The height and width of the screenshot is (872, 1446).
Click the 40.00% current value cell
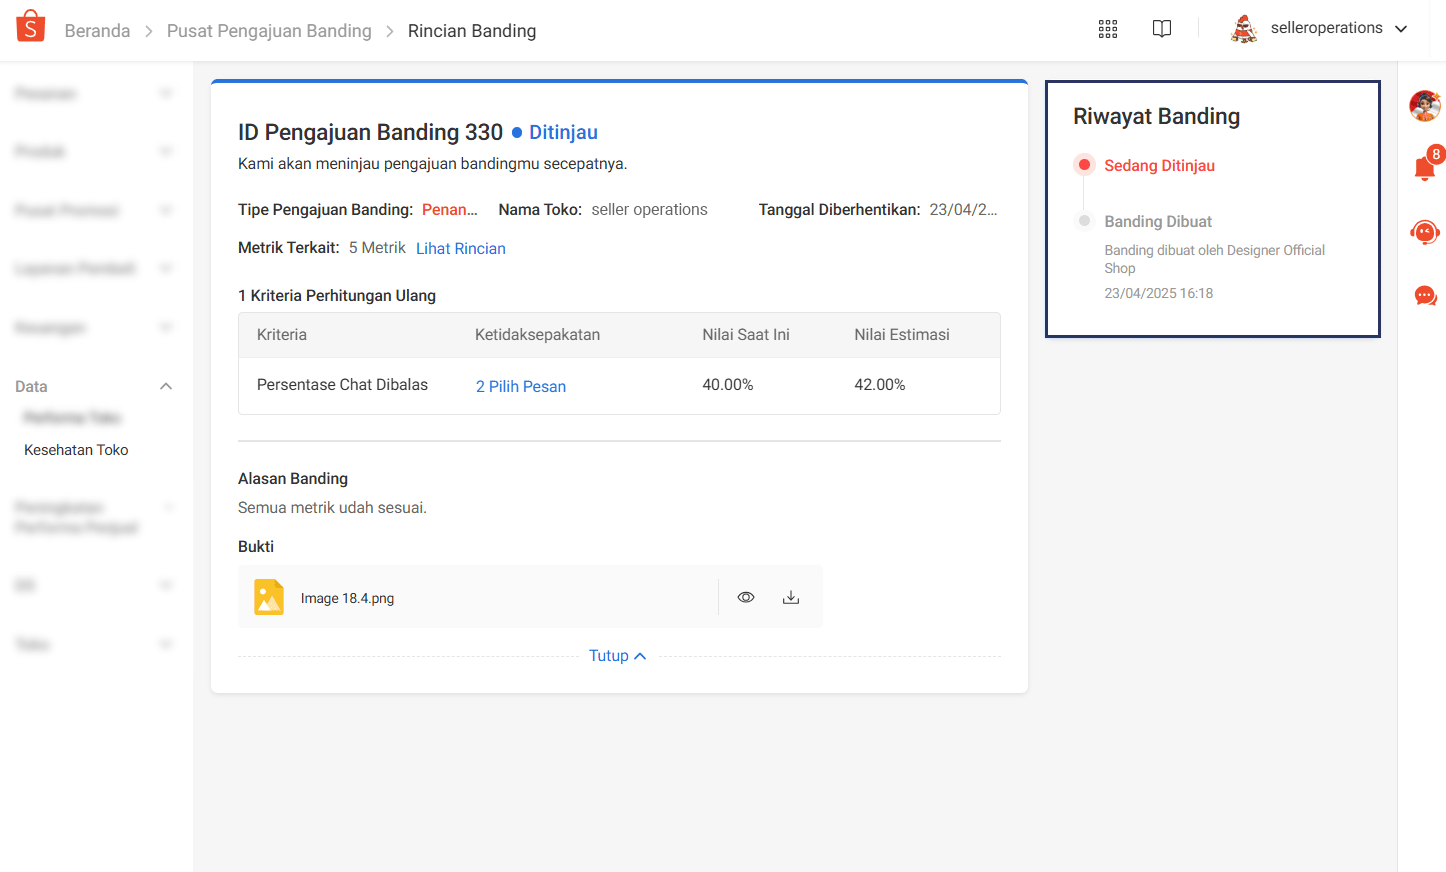(728, 384)
